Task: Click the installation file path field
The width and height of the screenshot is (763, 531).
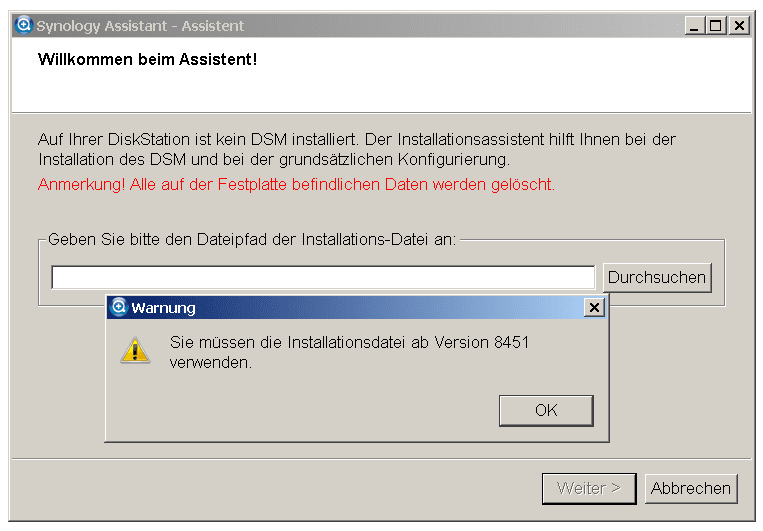Action: point(323,277)
